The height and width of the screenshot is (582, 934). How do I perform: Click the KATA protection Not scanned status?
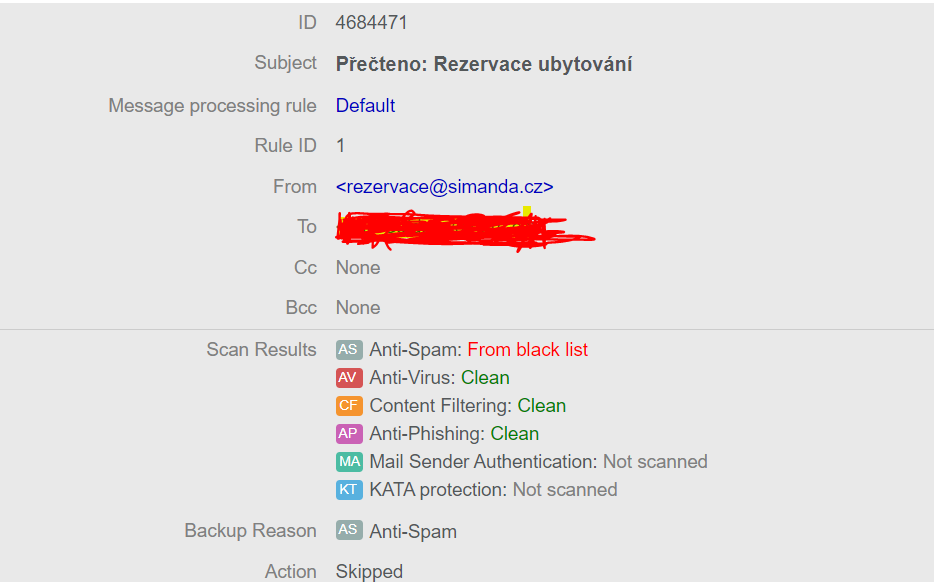(x=564, y=490)
